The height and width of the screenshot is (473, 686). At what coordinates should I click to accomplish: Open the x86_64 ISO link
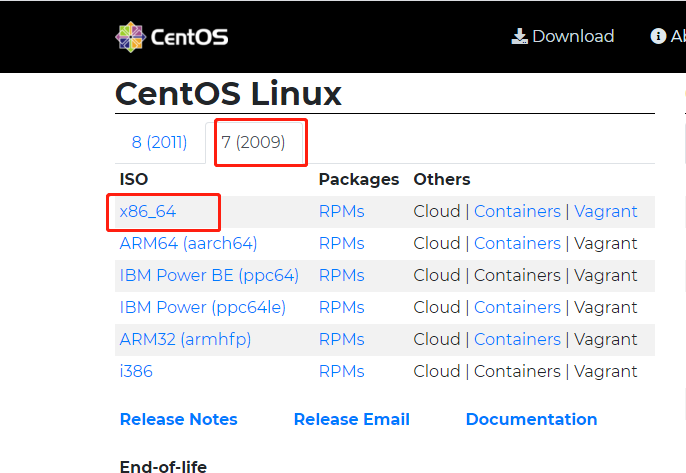[147, 212]
